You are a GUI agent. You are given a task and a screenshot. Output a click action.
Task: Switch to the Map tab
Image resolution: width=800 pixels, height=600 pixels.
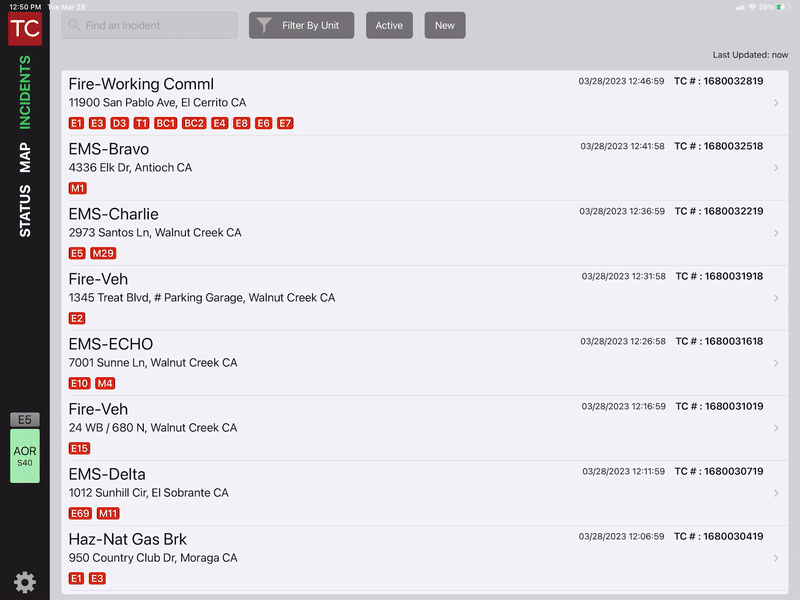click(25, 158)
